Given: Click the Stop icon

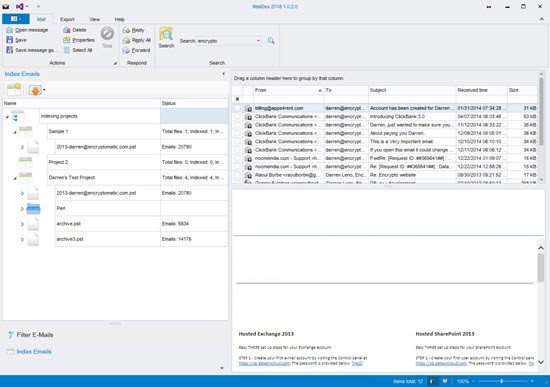Looking at the screenshot, I should point(107,34).
